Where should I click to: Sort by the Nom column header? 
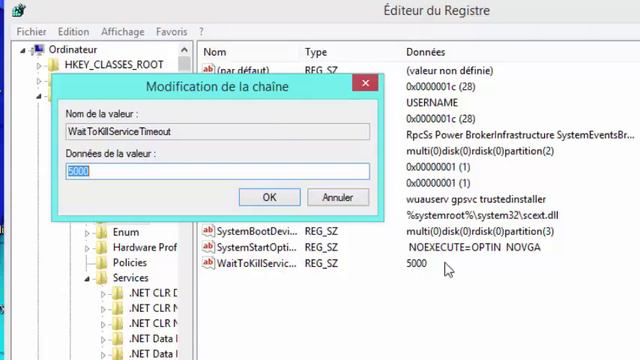coord(215,52)
